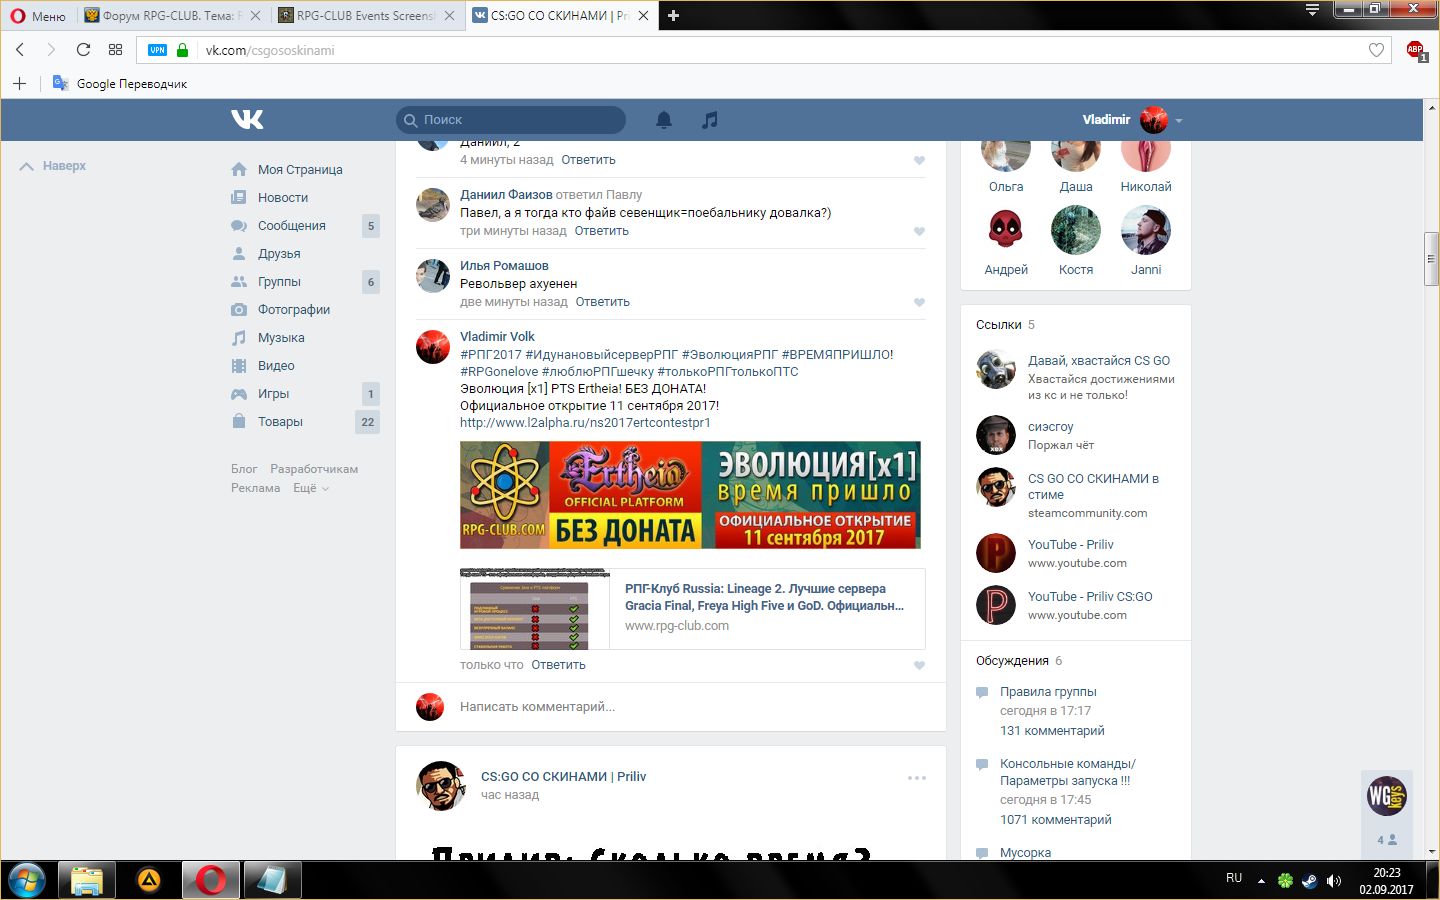
Task: Open the WG keys chat bubble
Action: click(x=1387, y=796)
